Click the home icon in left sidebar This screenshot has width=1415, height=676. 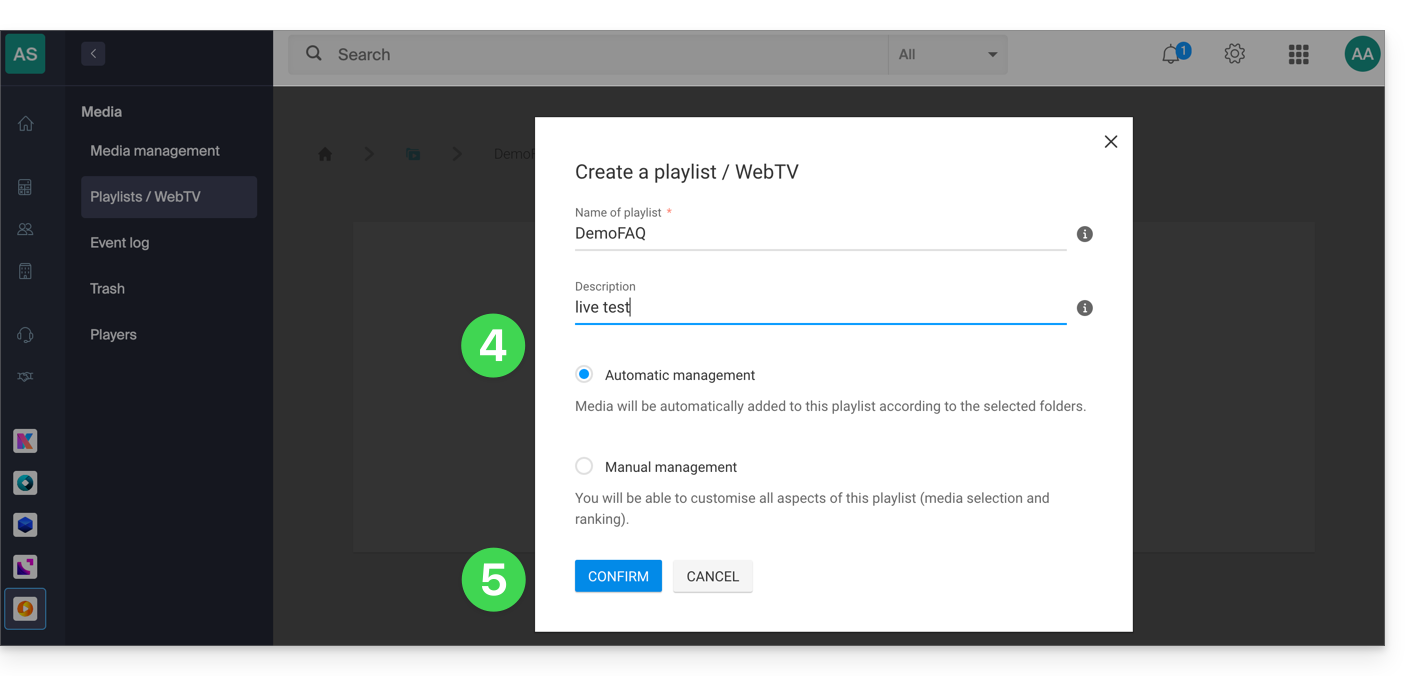tap(26, 124)
